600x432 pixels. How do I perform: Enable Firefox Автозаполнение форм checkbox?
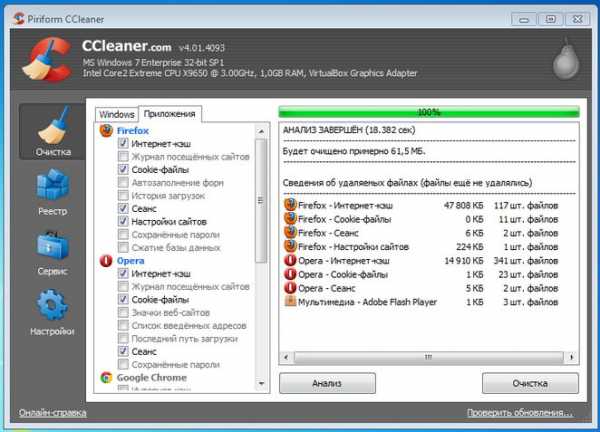pyautogui.click(x=123, y=183)
